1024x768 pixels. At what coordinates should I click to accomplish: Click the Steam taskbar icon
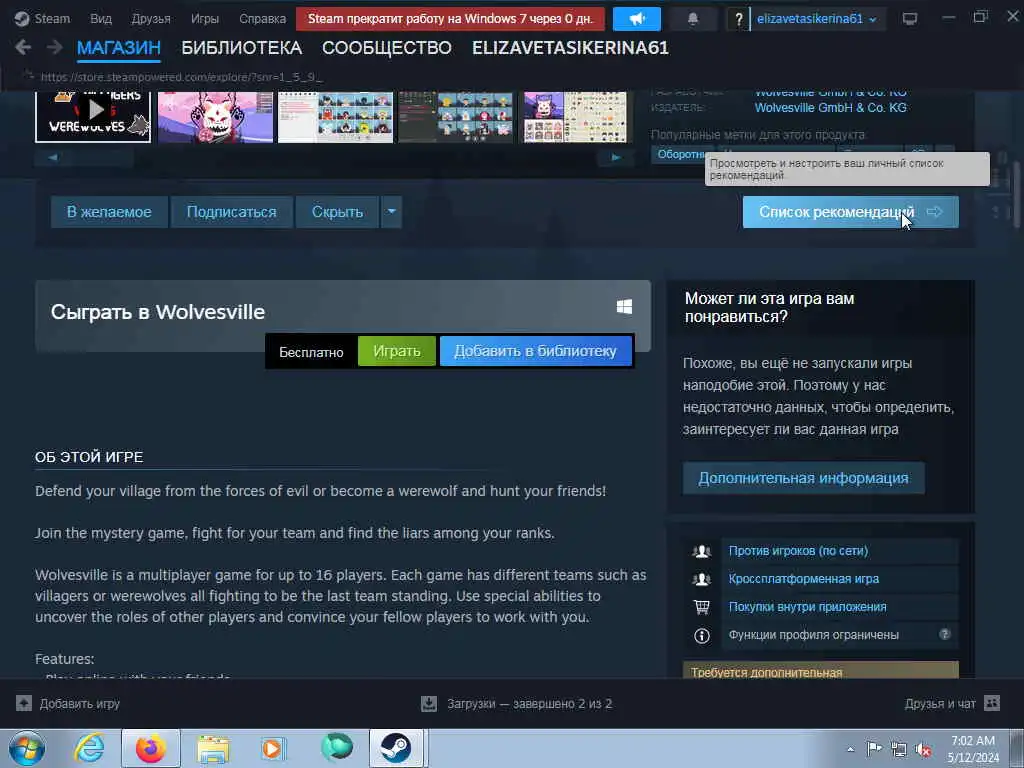(x=396, y=748)
